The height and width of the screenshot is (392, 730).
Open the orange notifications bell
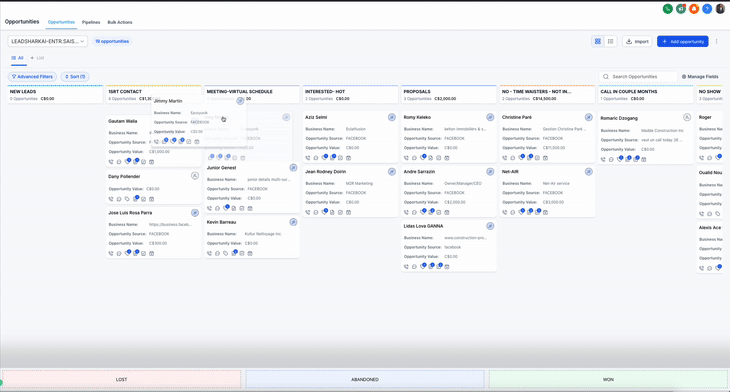click(x=694, y=9)
